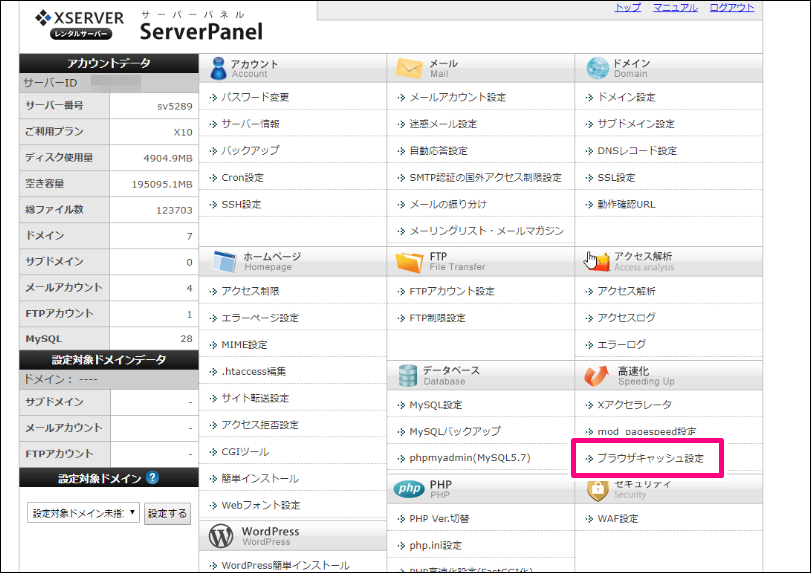Open 動作確認URL
This screenshot has height=573, width=811.
click(626, 204)
